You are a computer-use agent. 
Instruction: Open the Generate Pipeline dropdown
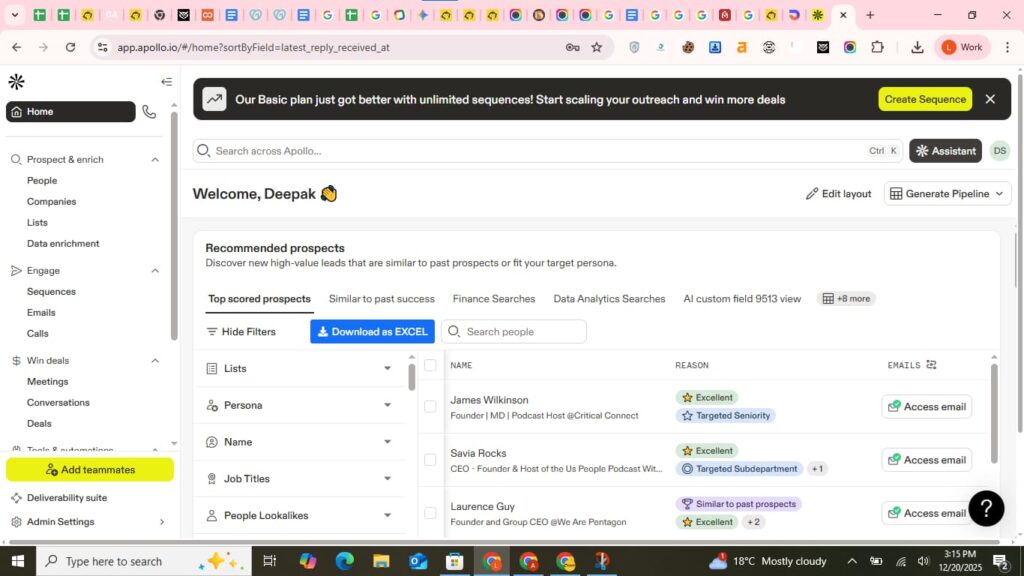coord(945,193)
